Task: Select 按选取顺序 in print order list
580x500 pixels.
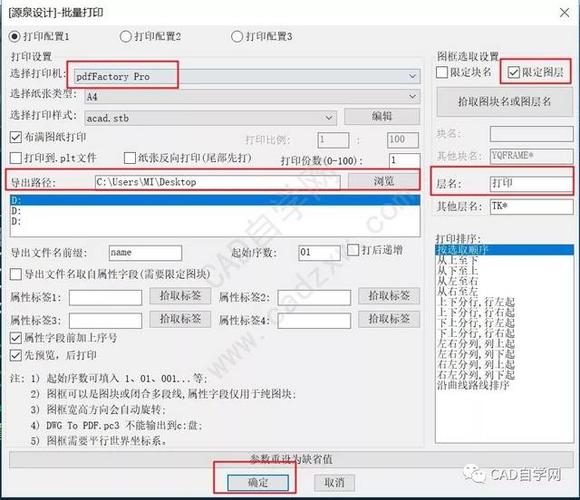Action: pos(505,250)
